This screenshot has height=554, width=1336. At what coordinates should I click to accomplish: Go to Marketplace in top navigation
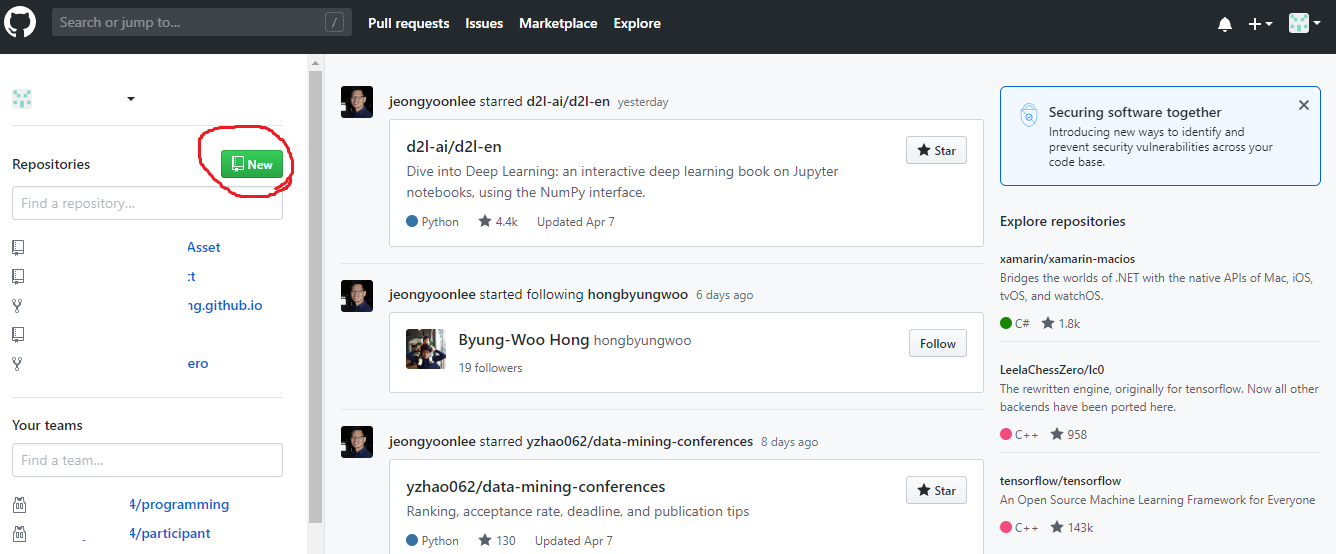[x=558, y=23]
